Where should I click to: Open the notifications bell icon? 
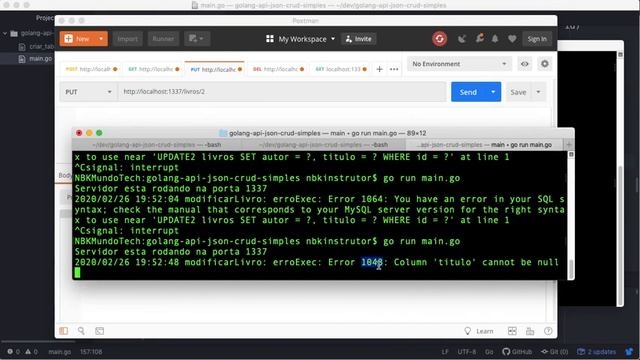pyautogui.click(x=495, y=39)
